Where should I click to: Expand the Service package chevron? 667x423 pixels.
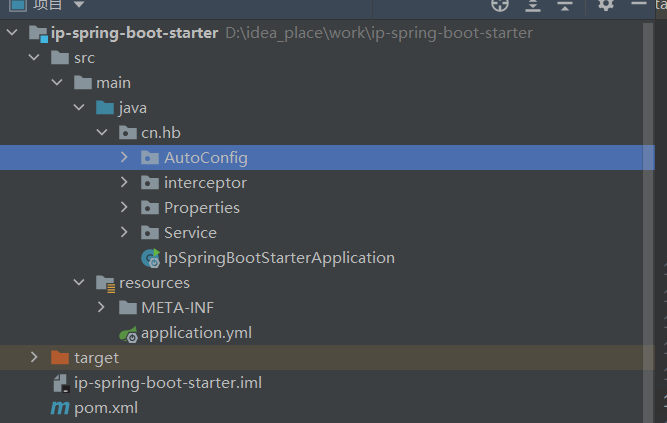pyautogui.click(x=124, y=232)
